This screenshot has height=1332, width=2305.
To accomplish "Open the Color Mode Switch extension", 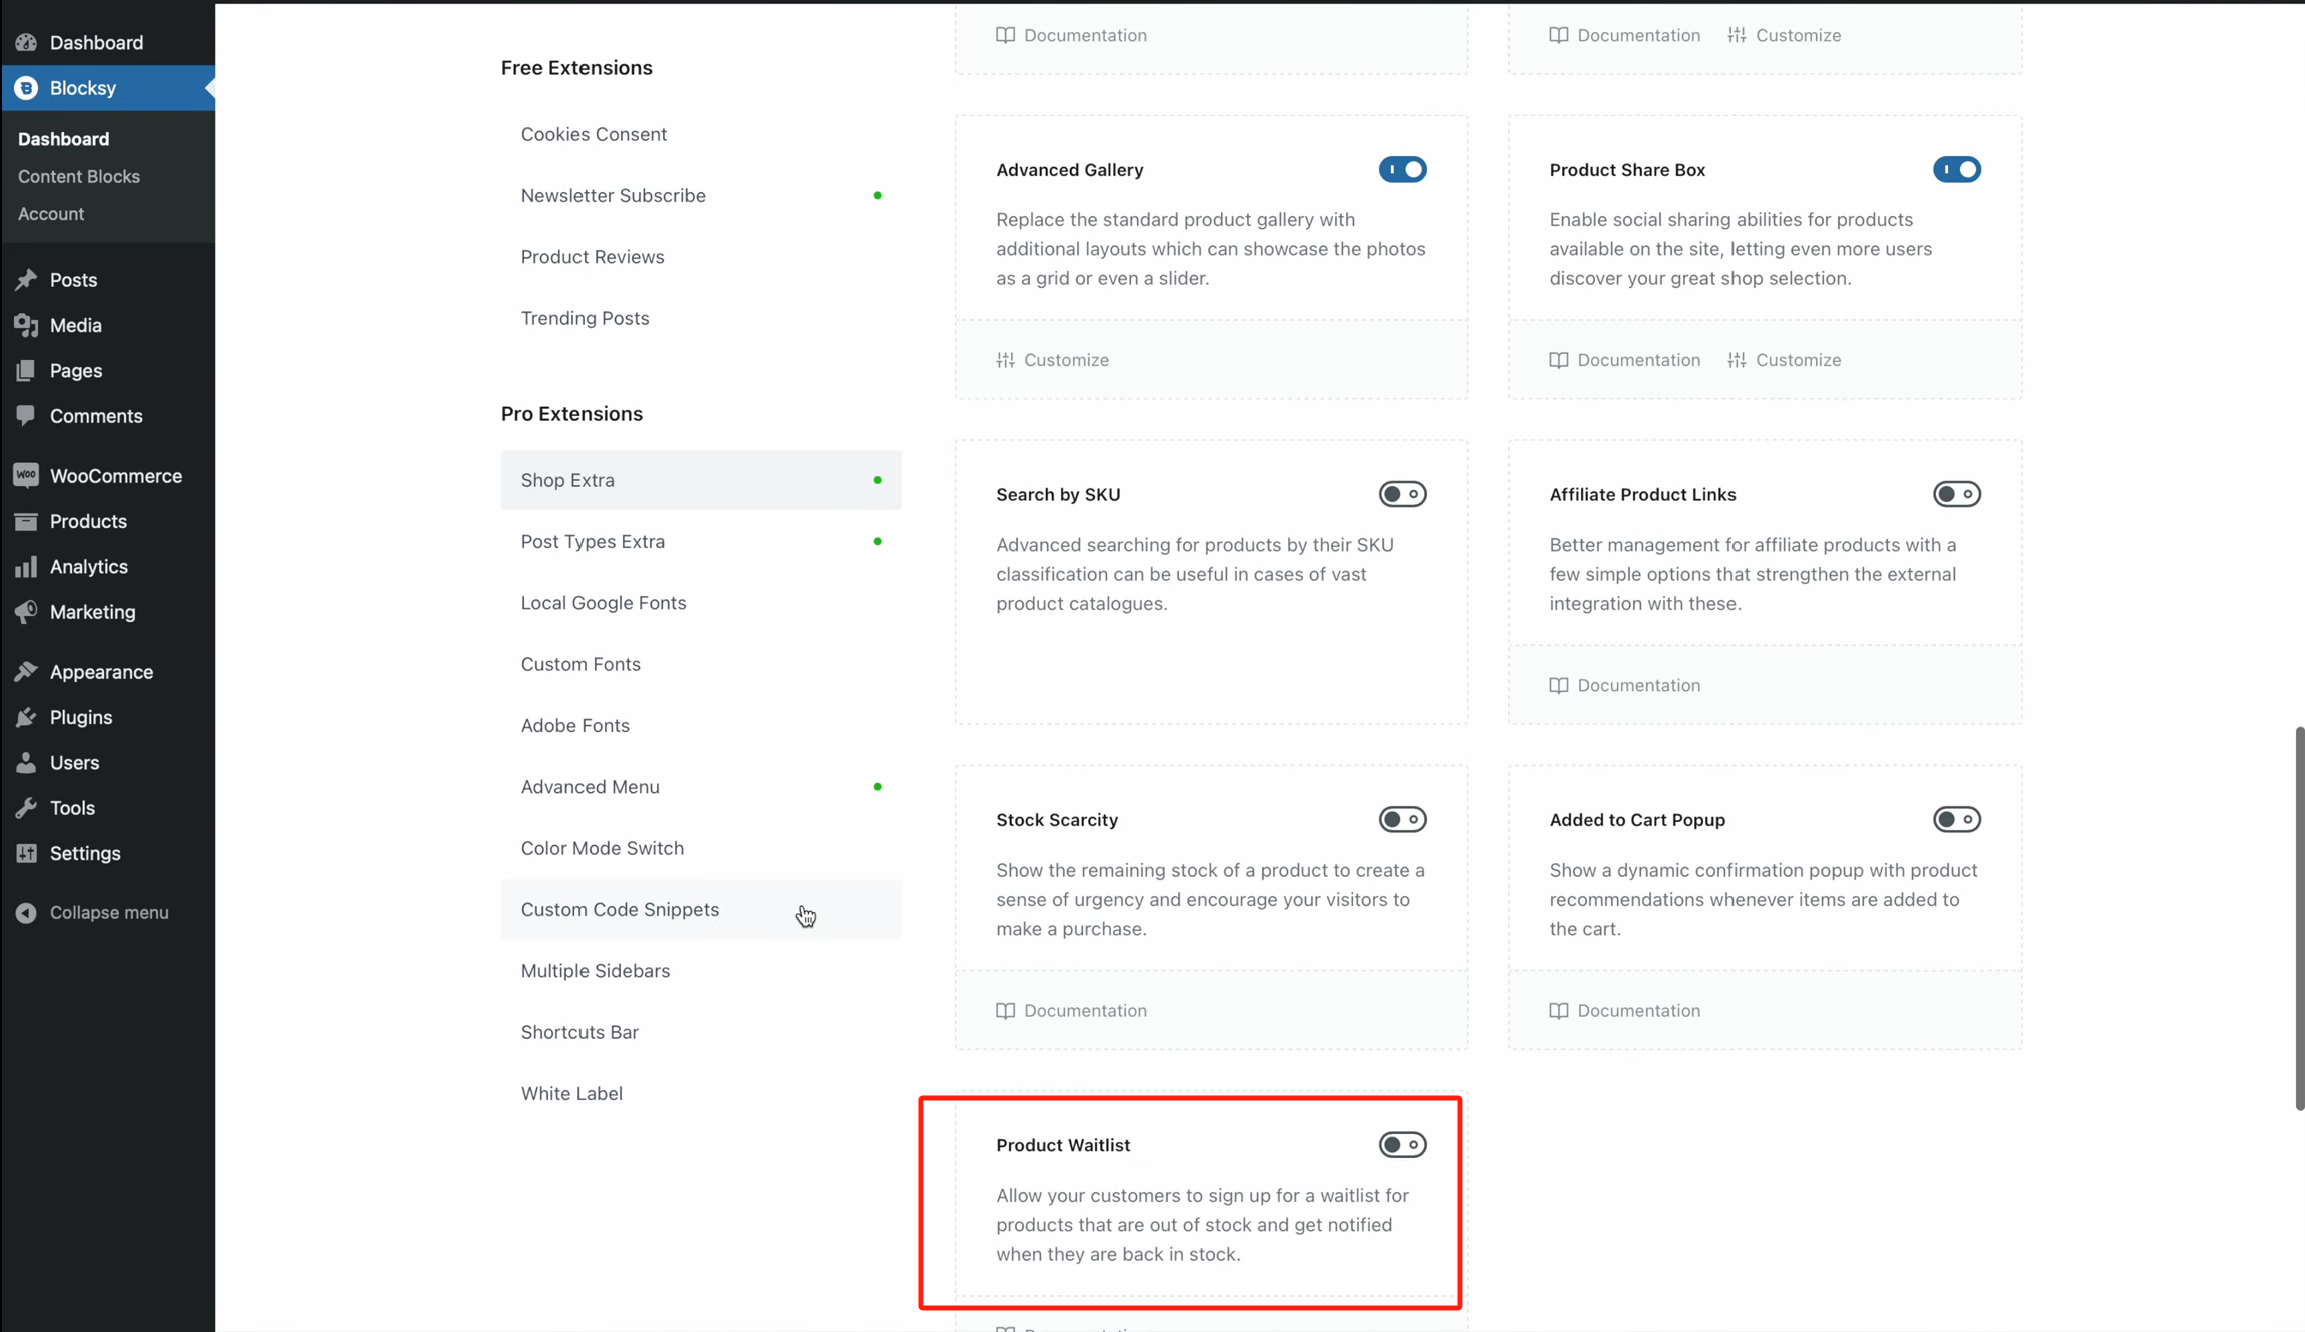I will [x=602, y=848].
